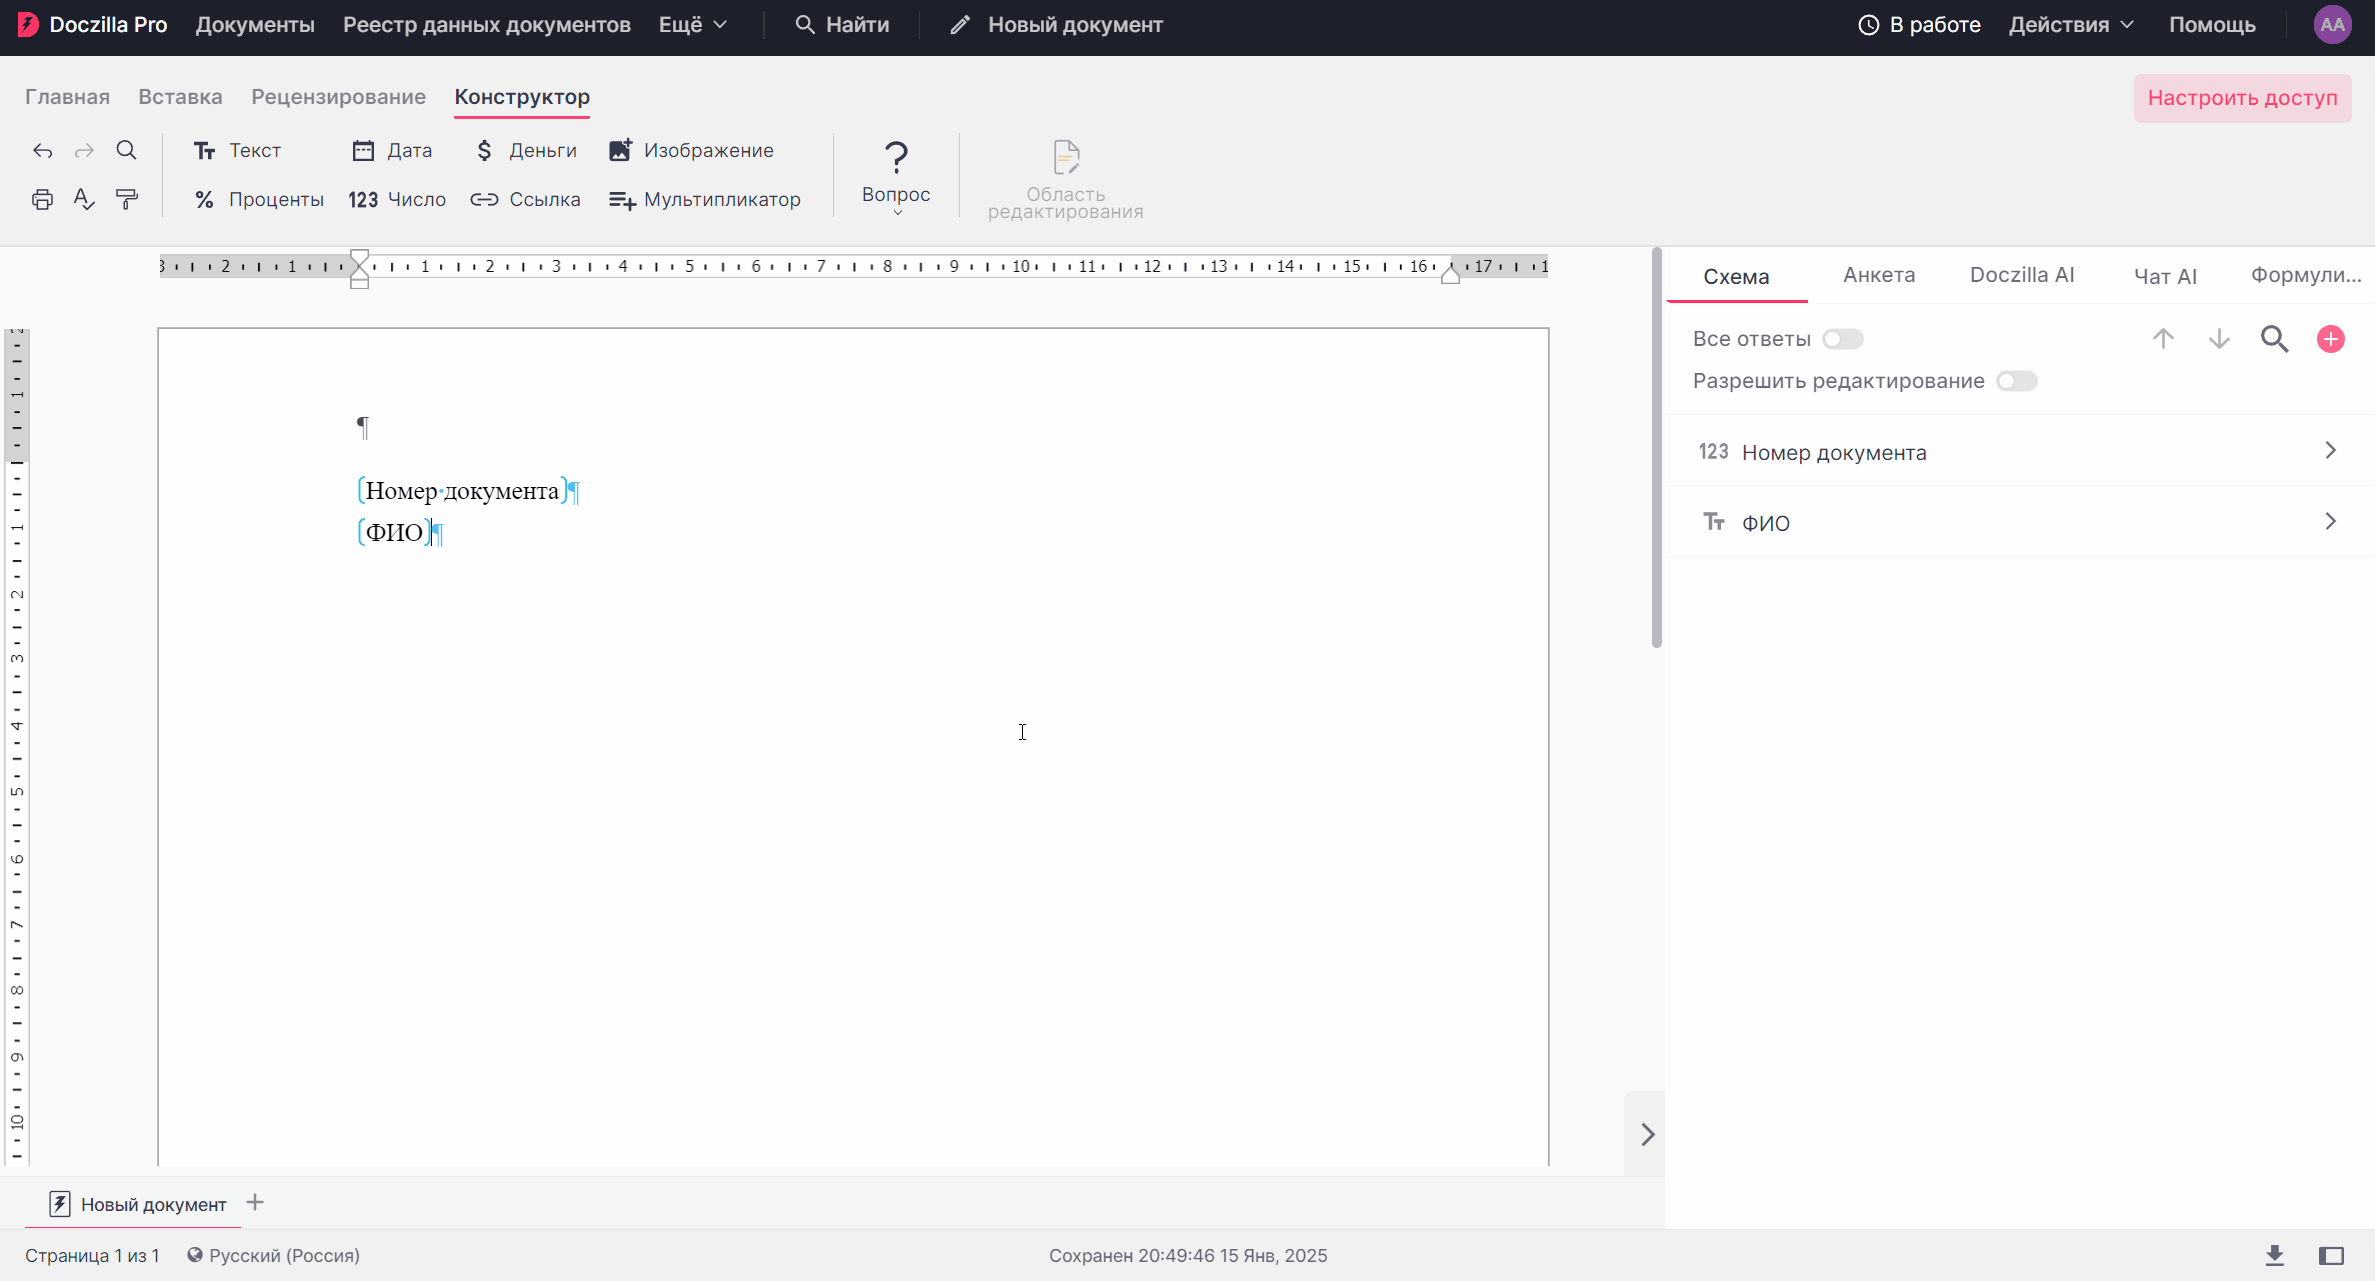
Task: Click the 'Сохранен 20:49:46 15 Янв, 2025' status
Action: 1188,1255
